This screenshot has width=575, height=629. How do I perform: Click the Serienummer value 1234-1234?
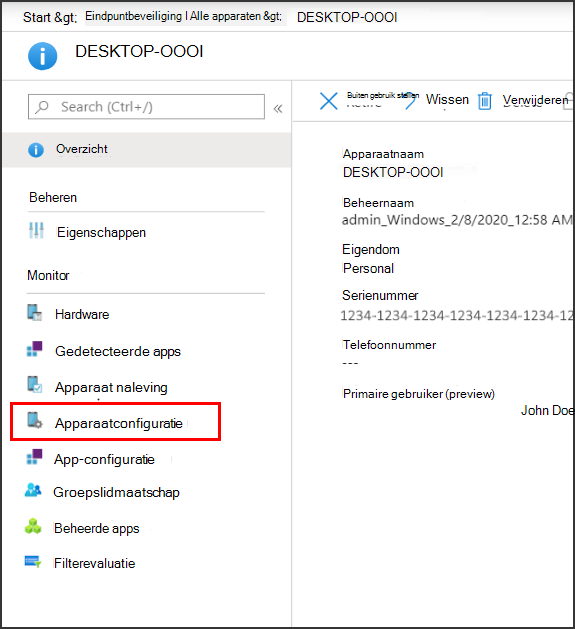point(457,316)
